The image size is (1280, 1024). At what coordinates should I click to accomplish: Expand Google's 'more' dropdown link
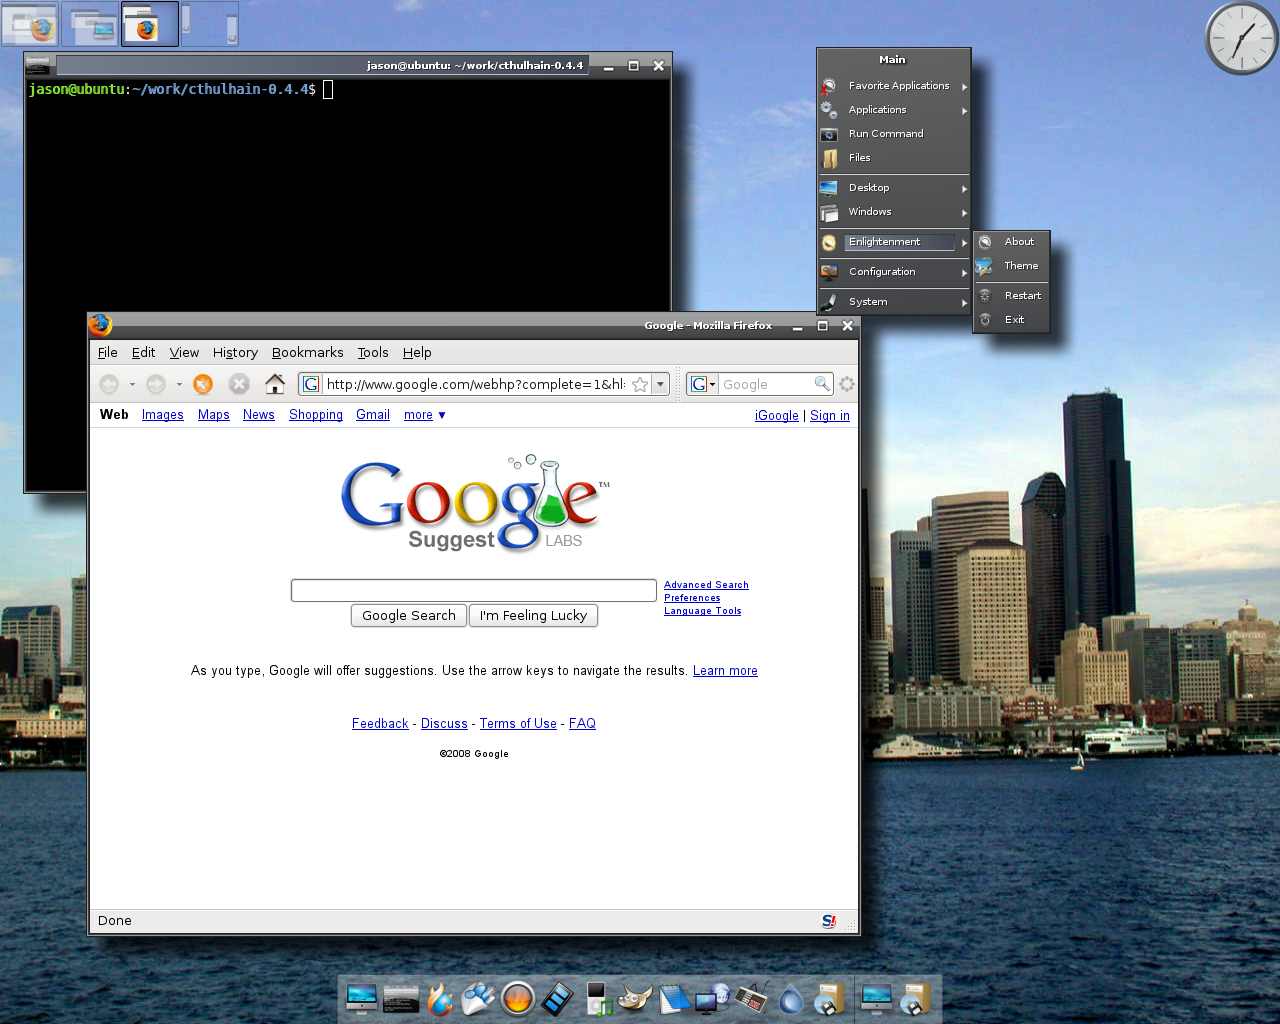tap(425, 415)
